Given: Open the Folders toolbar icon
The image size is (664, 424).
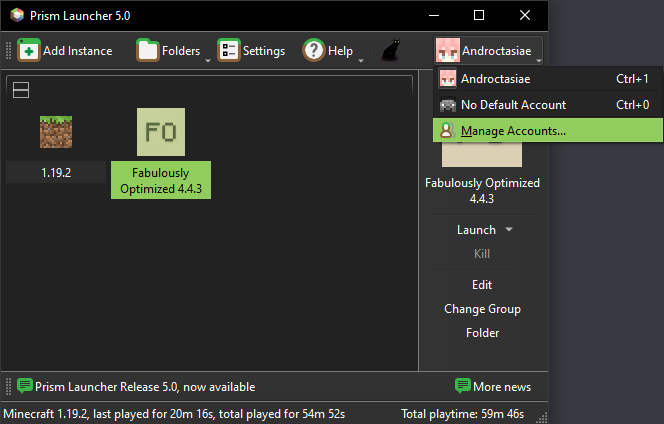Looking at the screenshot, I should click(x=147, y=50).
